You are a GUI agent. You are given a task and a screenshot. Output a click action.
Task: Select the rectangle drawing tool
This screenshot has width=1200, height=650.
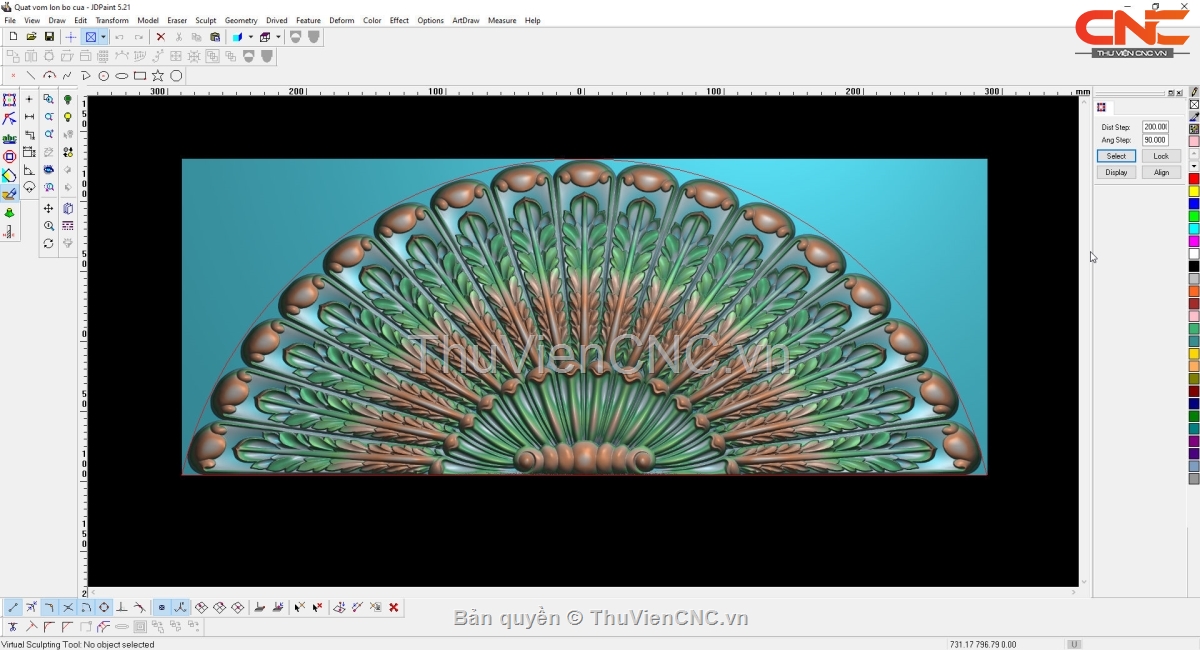[140, 76]
